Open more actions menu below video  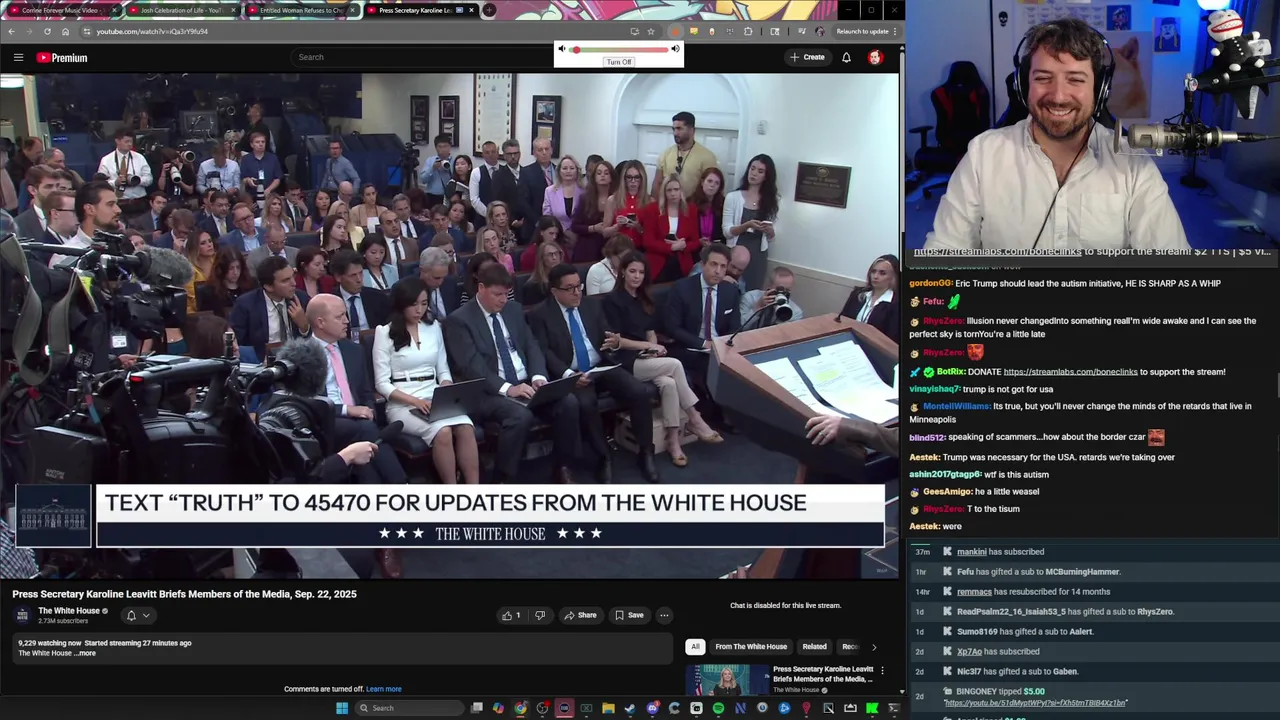tap(664, 615)
